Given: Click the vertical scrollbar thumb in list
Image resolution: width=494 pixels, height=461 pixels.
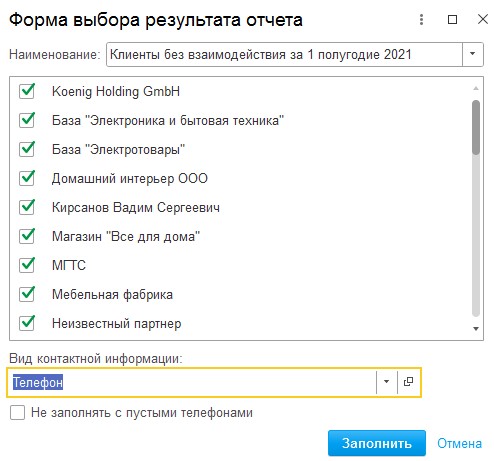Looking at the screenshot, I should pyautogui.click(x=476, y=127).
